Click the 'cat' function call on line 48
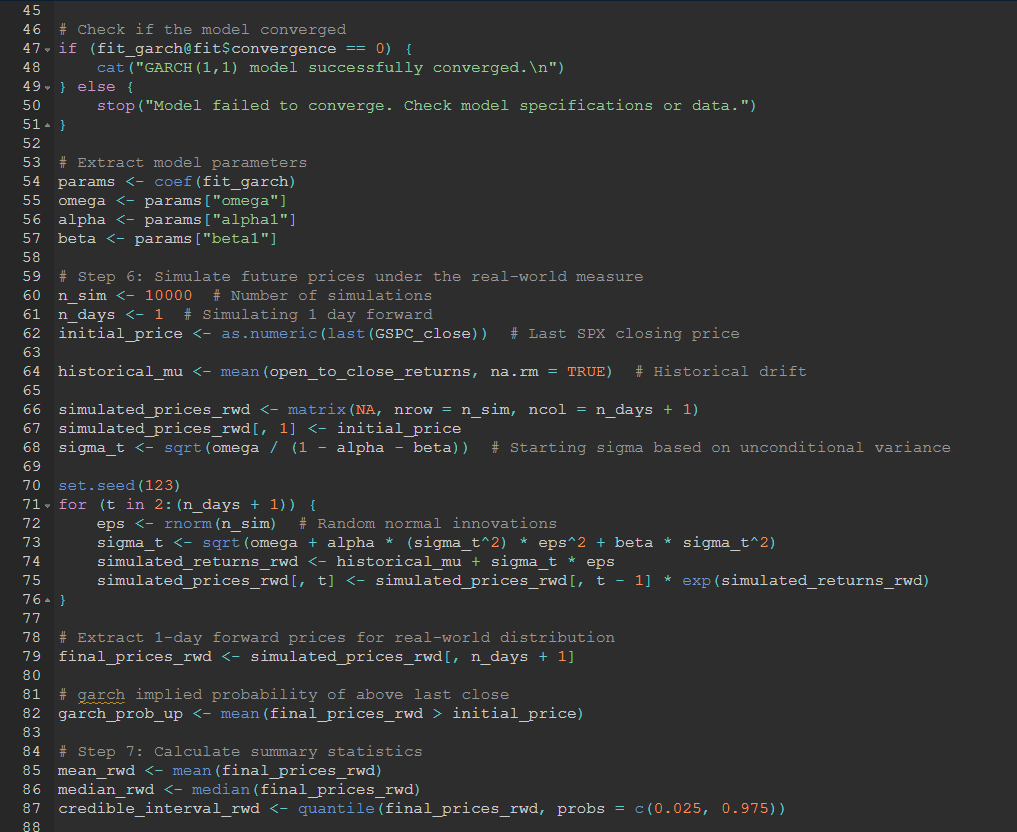Screen dimensions: 1017x832 [111, 67]
